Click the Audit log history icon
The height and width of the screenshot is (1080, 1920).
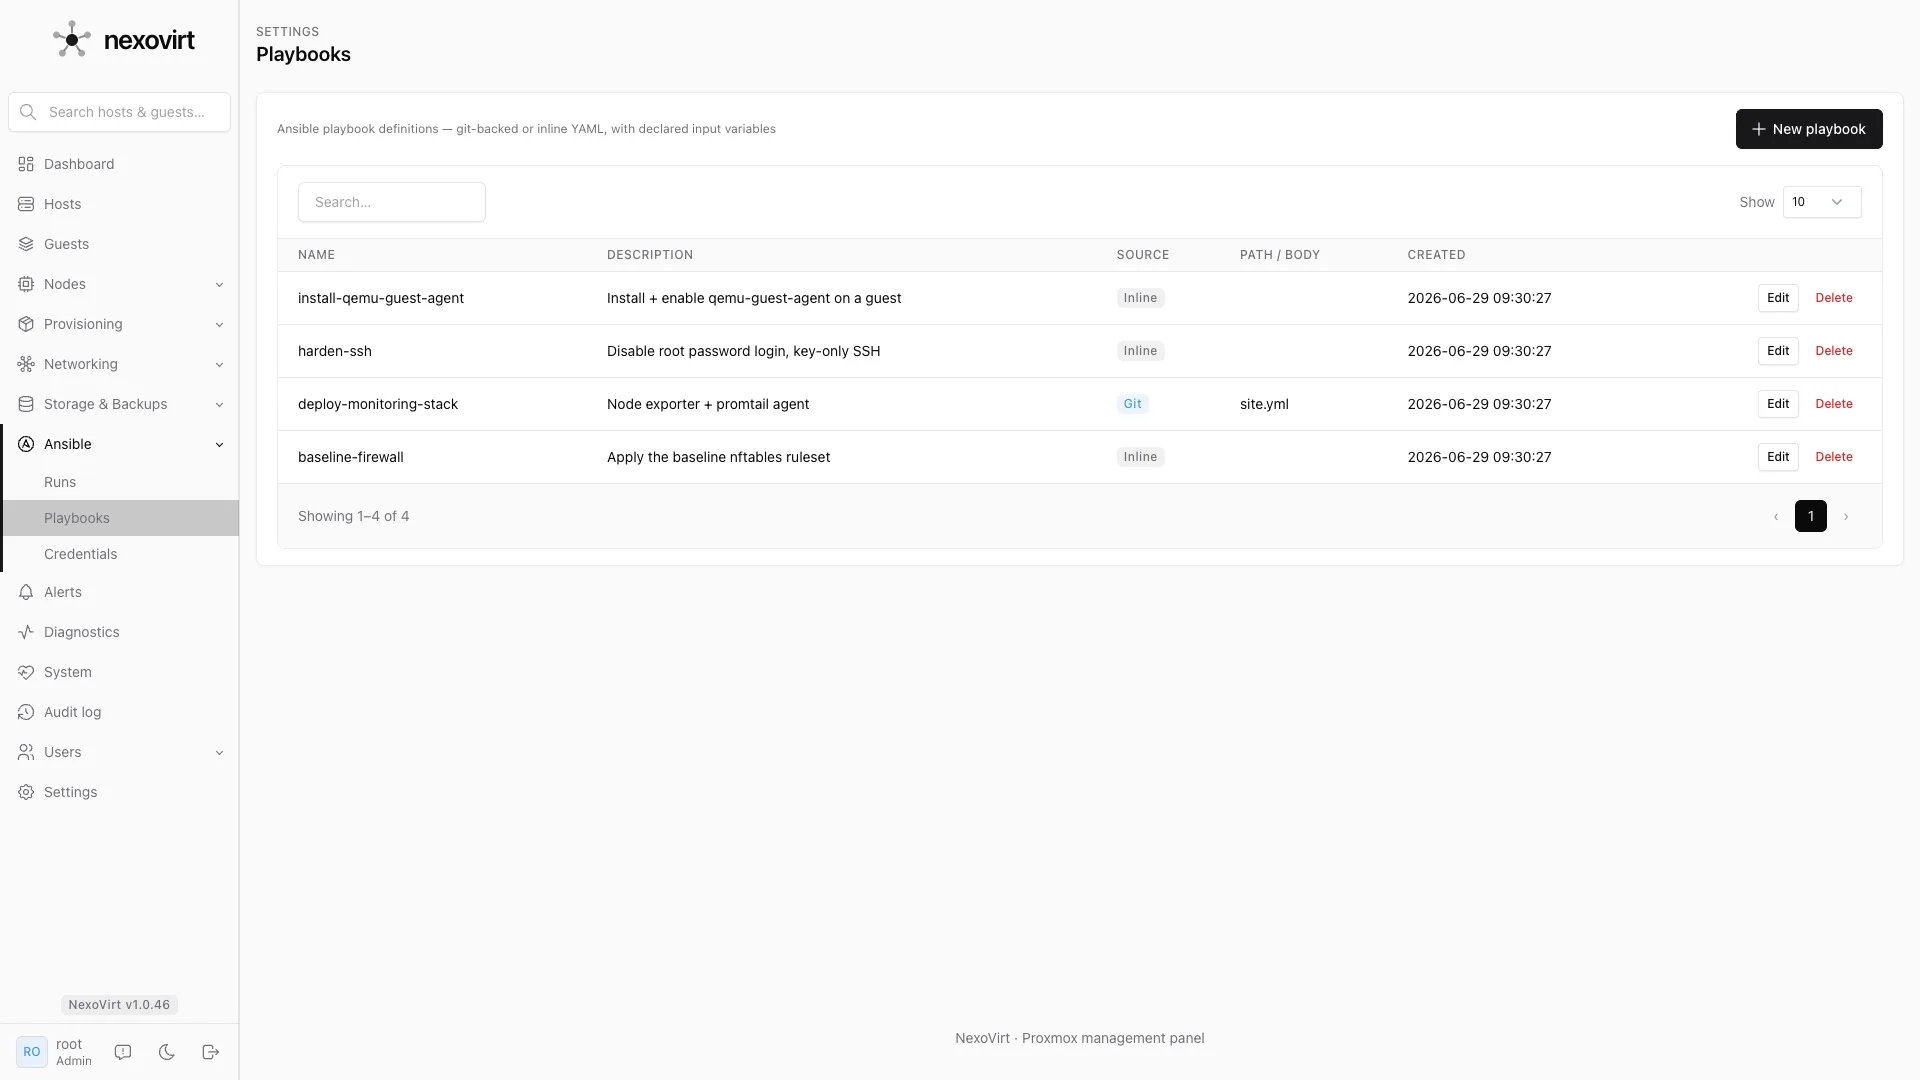26,712
